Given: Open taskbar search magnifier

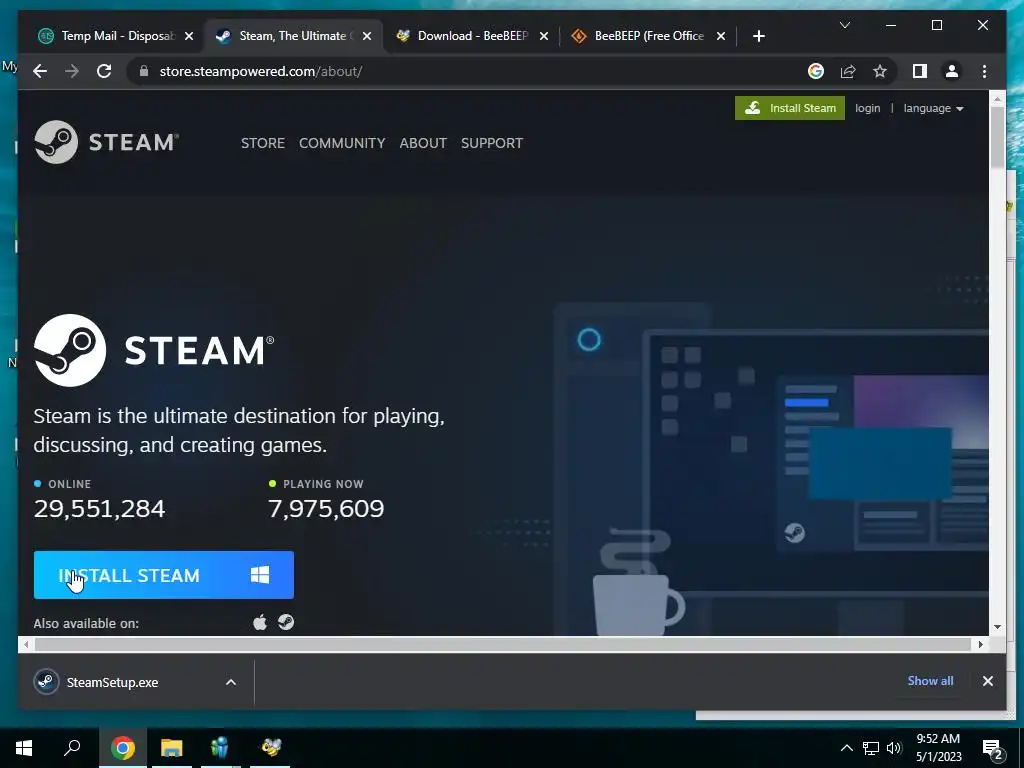Looking at the screenshot, I should [72, 748].
